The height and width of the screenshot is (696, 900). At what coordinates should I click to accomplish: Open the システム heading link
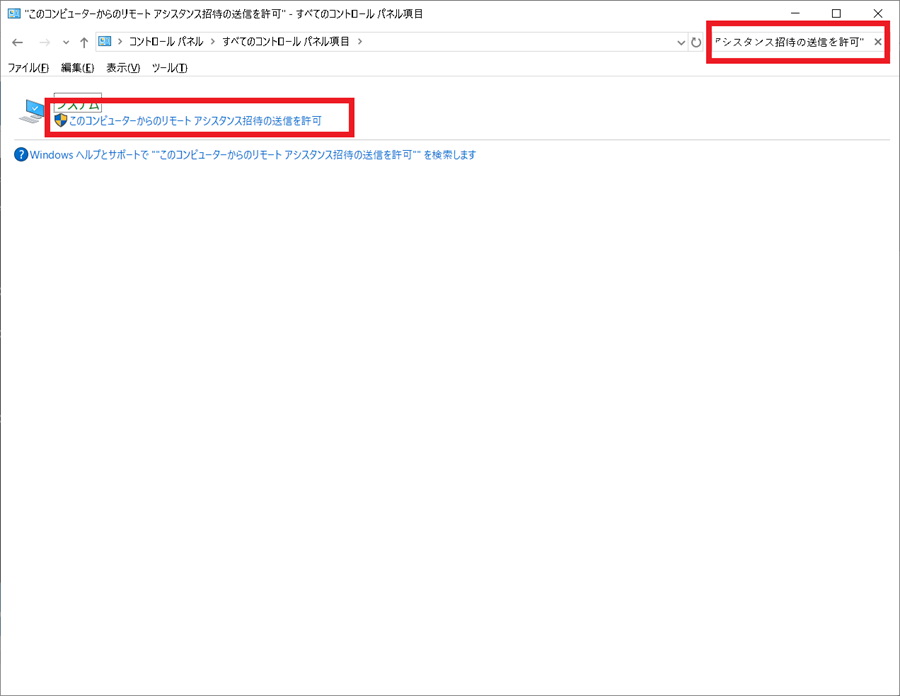pyautogui.click(x=77, y=103)
